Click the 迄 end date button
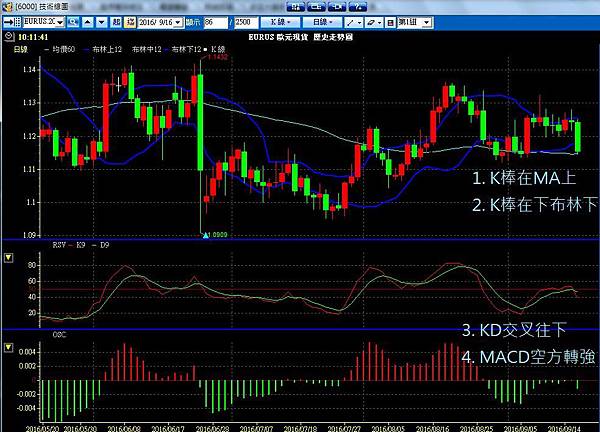 tap(130, 22)
